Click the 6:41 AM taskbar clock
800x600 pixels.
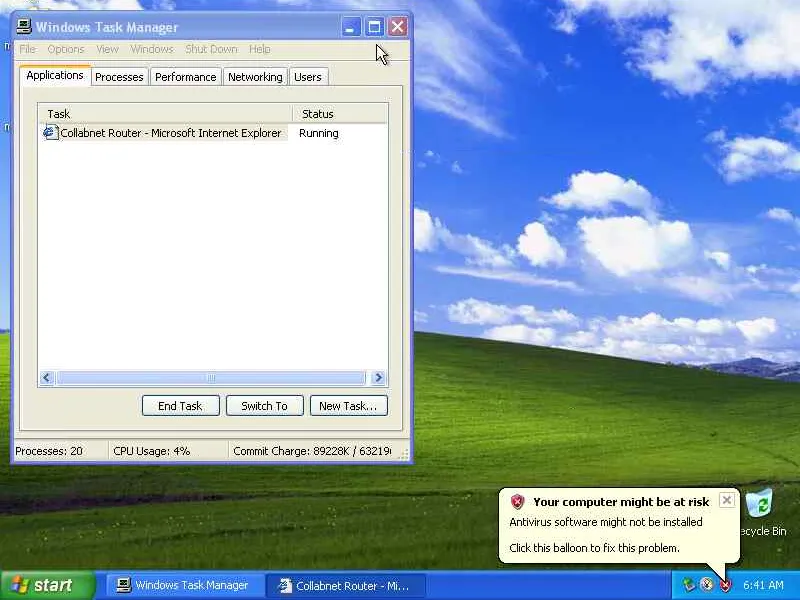click(x=763, y=585)
